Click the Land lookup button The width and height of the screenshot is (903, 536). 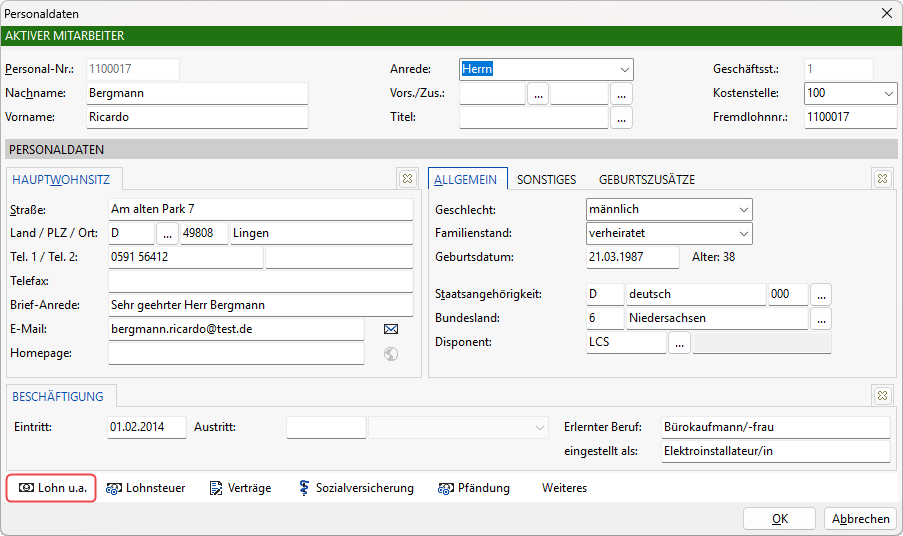point(168,234)
